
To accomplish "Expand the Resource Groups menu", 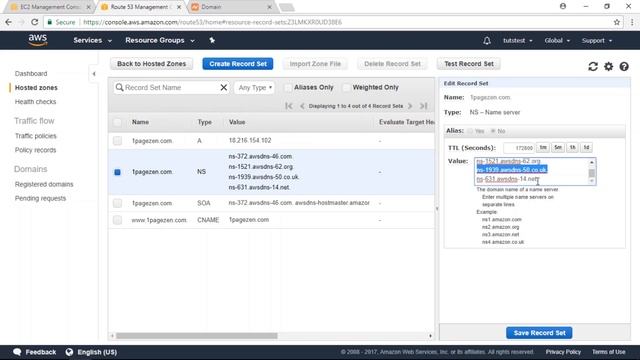I will tap(160, 40).
